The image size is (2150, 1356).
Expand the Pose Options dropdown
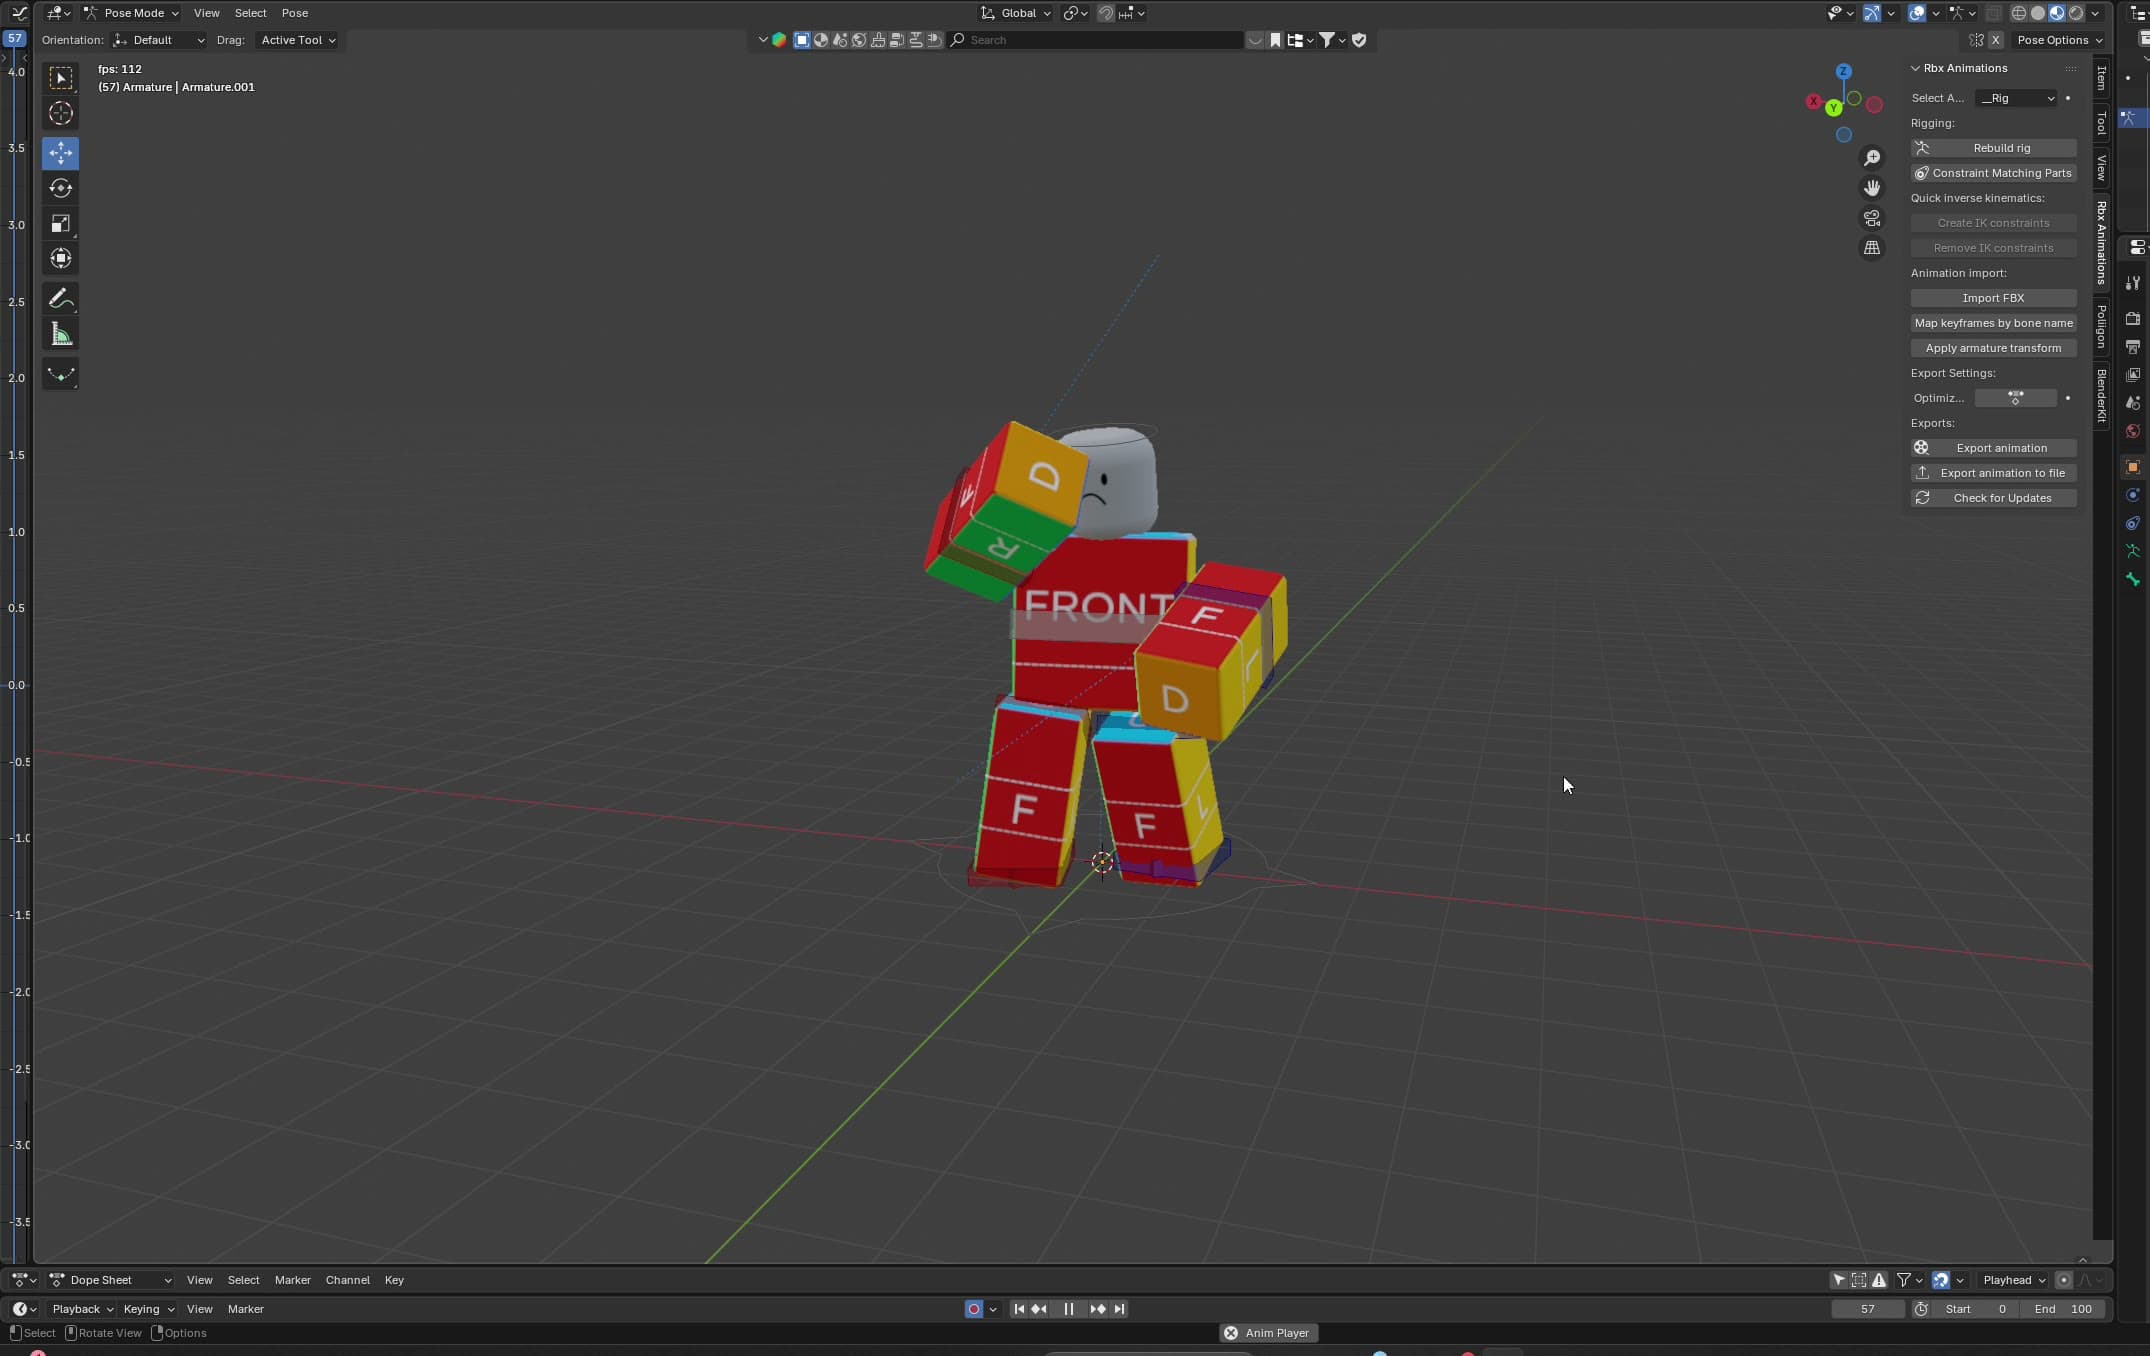pos(2059,40)
